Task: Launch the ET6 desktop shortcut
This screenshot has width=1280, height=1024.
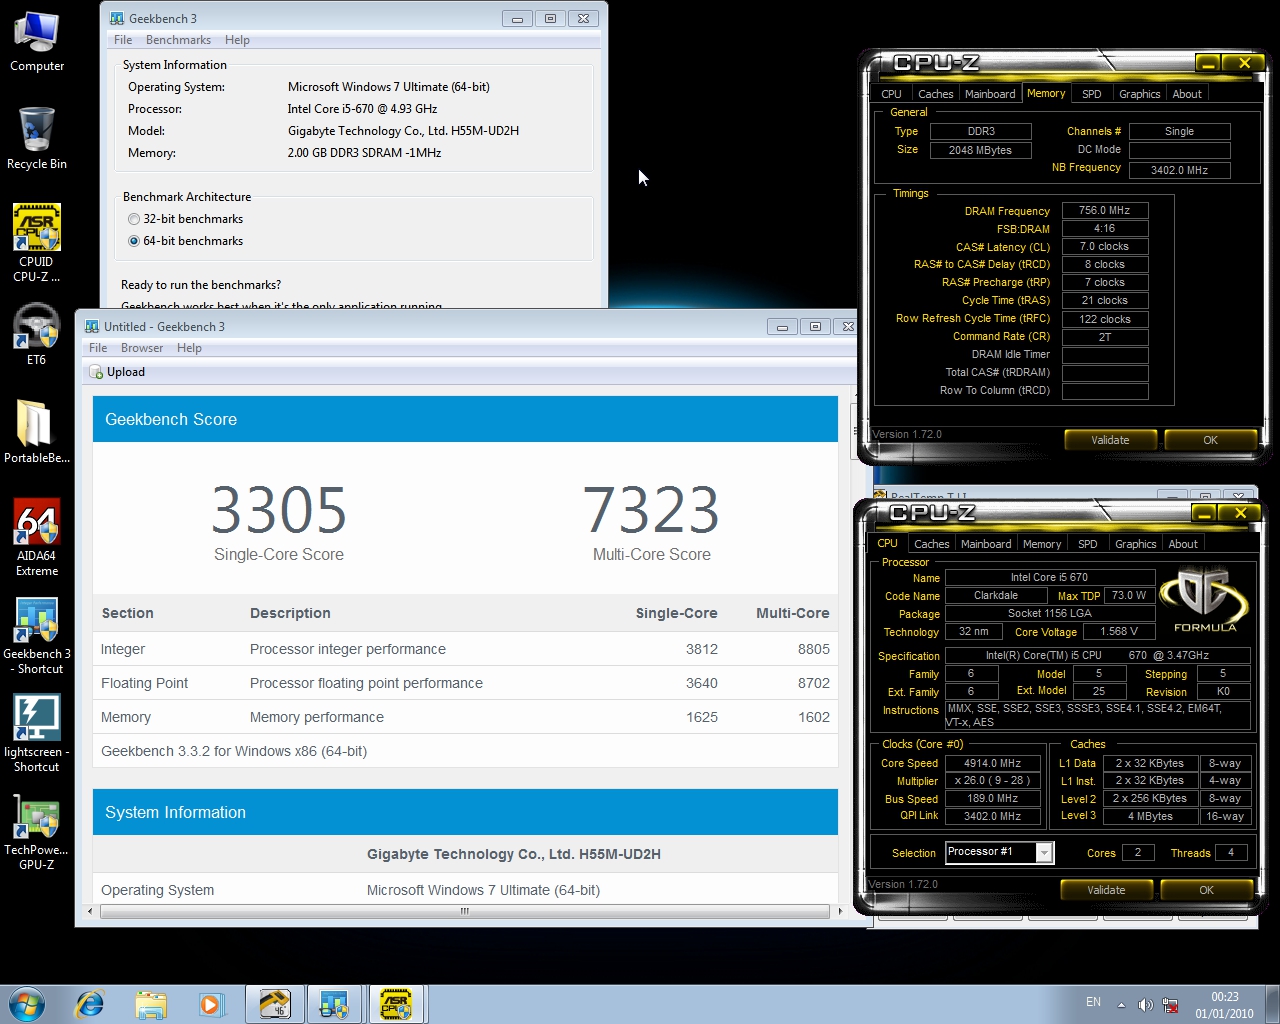Action: (37, 334)
